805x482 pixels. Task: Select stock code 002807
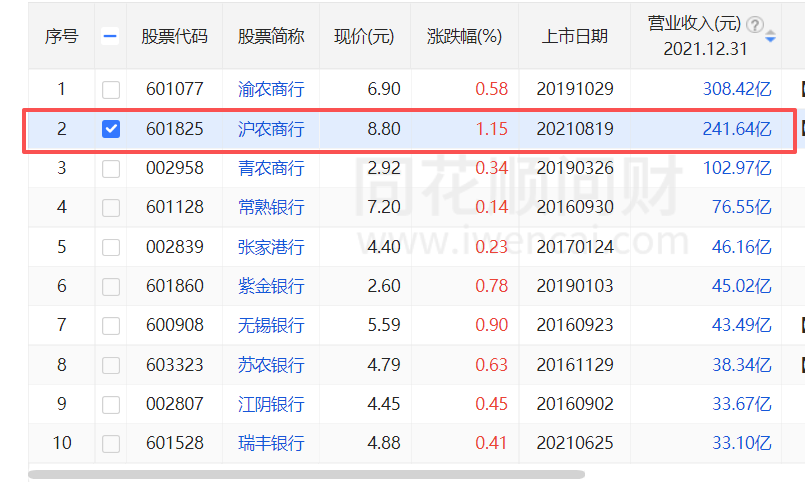coord(175,404)
